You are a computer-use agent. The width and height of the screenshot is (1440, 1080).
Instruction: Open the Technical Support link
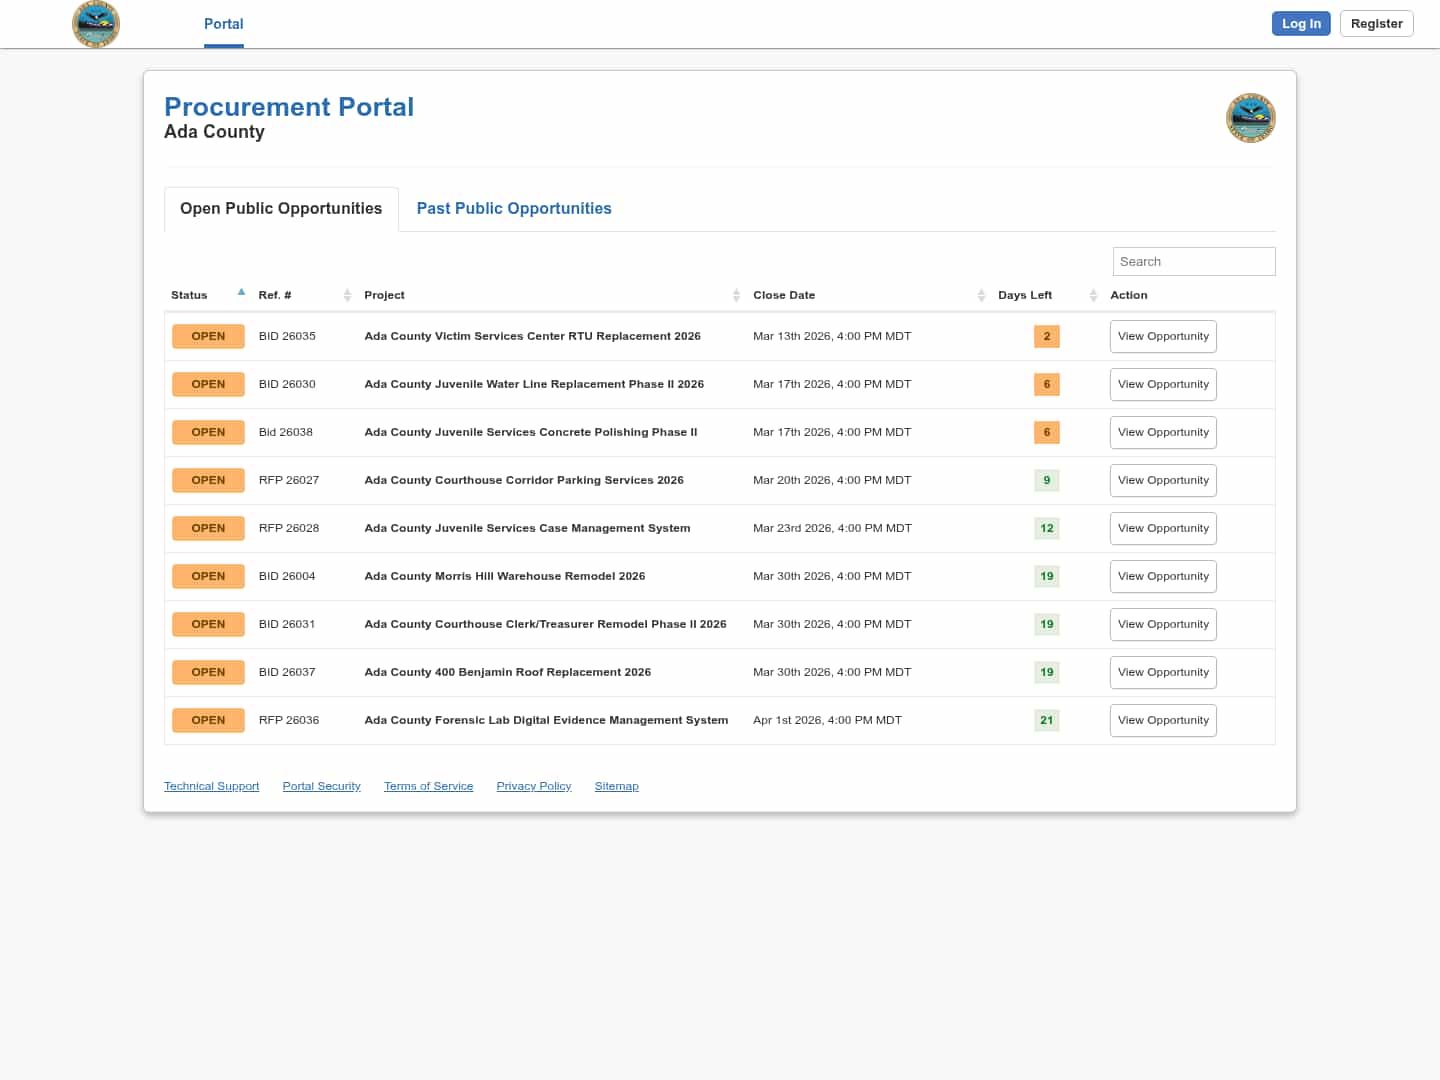point(211,786)
